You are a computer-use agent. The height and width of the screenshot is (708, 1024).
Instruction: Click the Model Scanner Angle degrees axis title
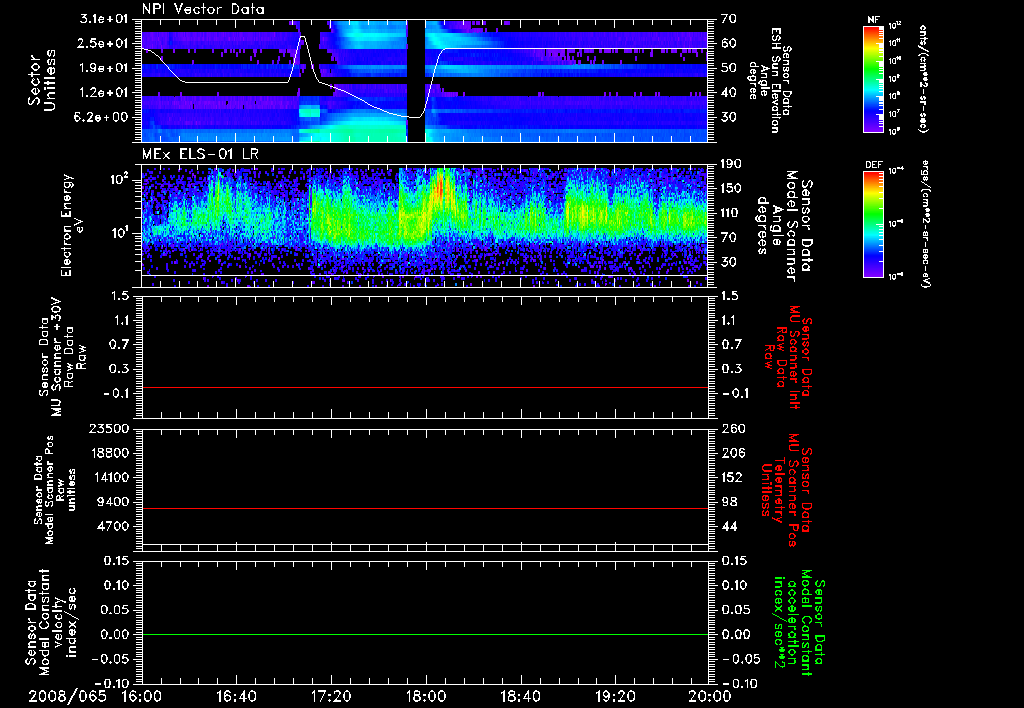coord(784,226)
